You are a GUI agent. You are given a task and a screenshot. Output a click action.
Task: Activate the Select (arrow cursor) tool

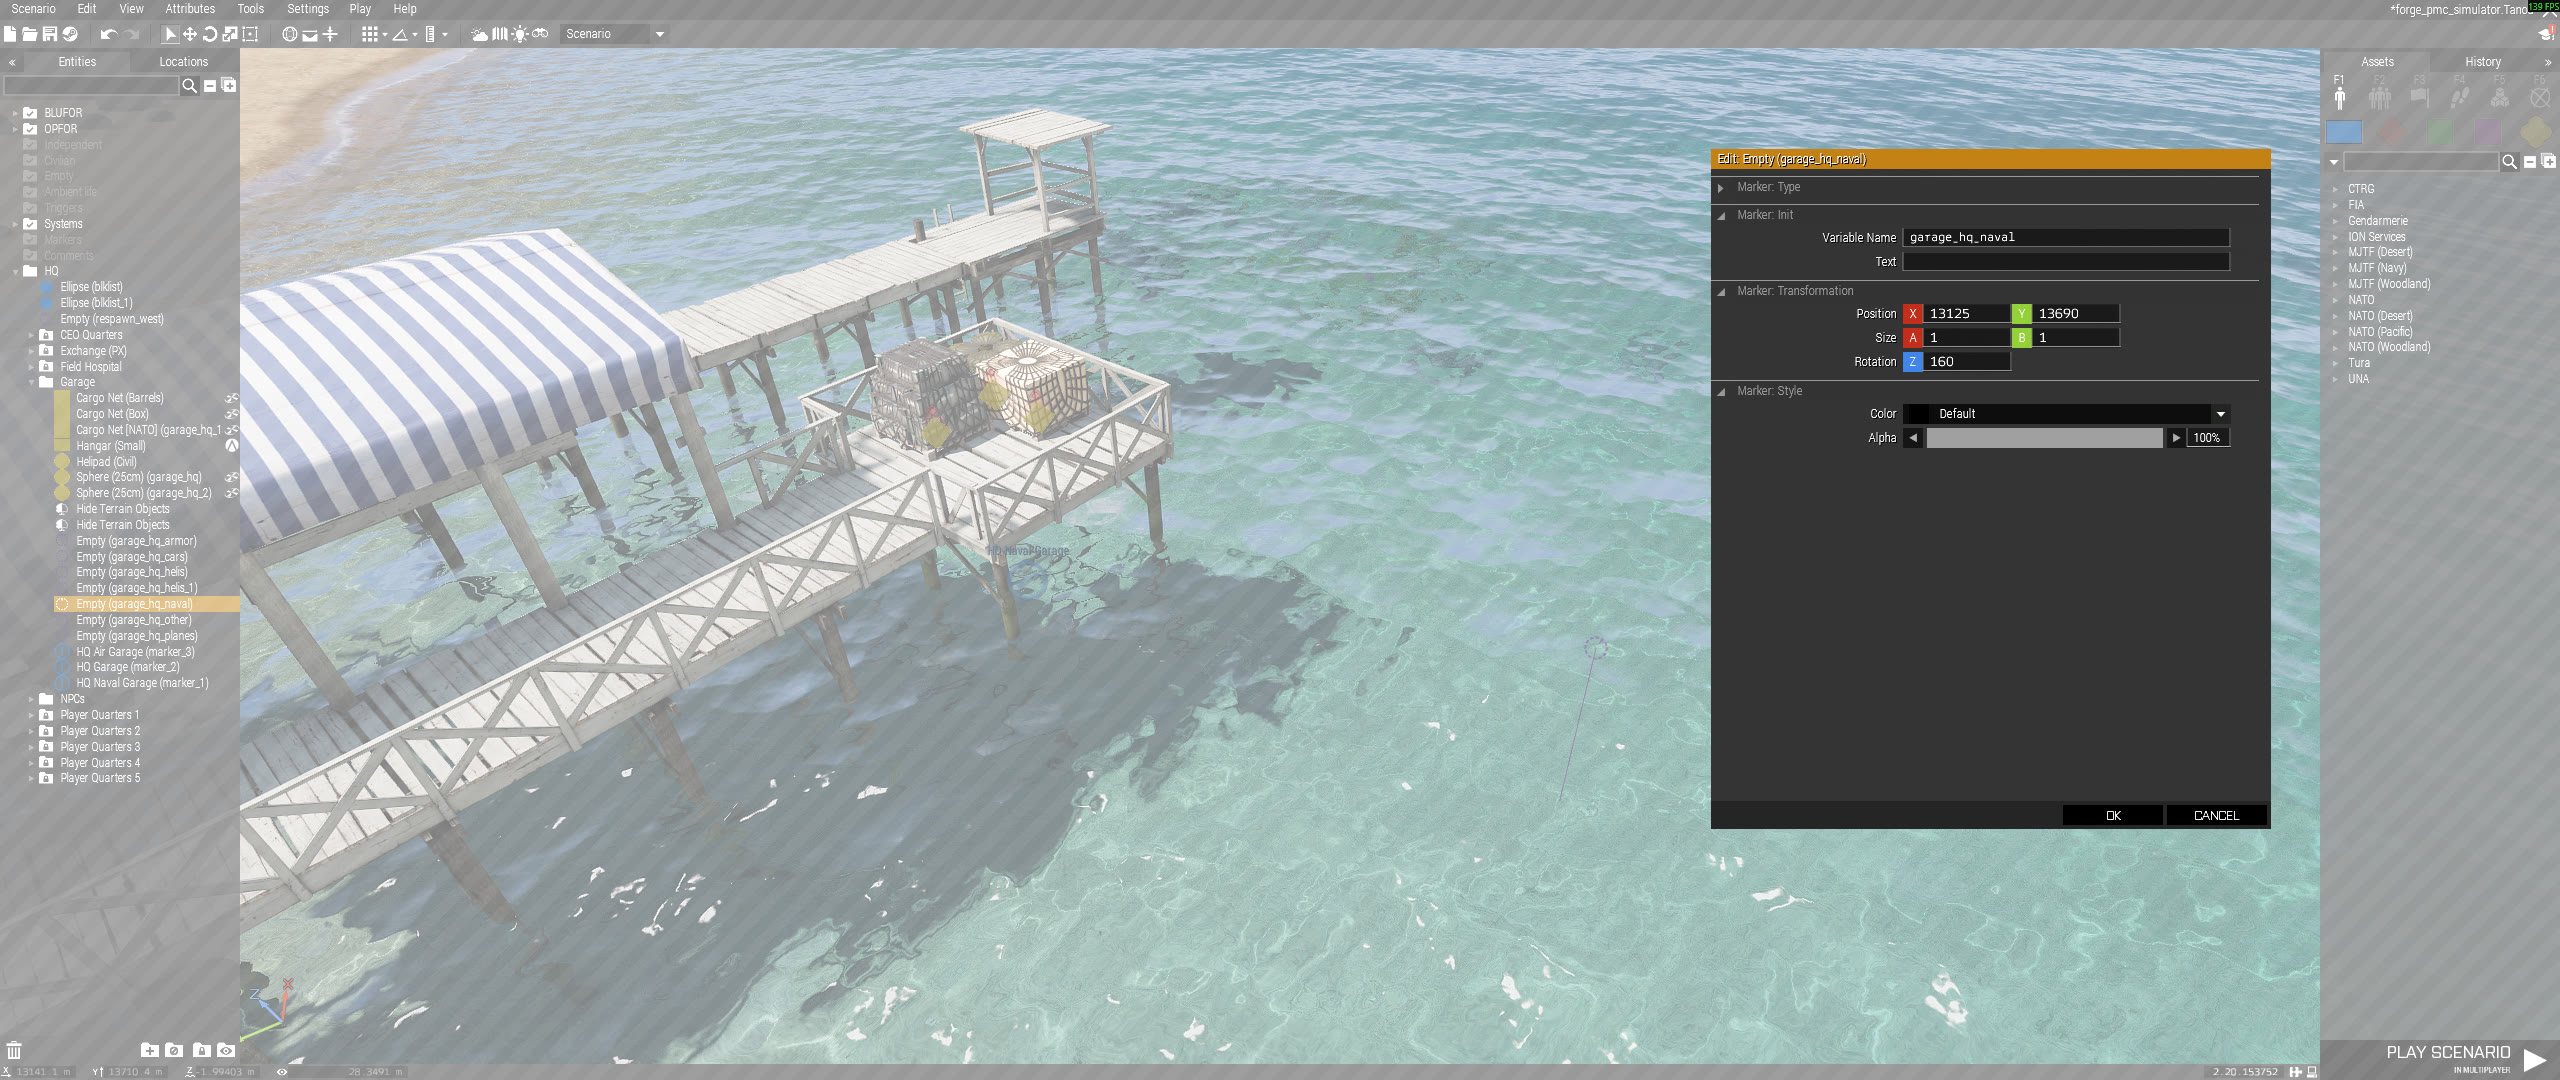click(170, 34)
